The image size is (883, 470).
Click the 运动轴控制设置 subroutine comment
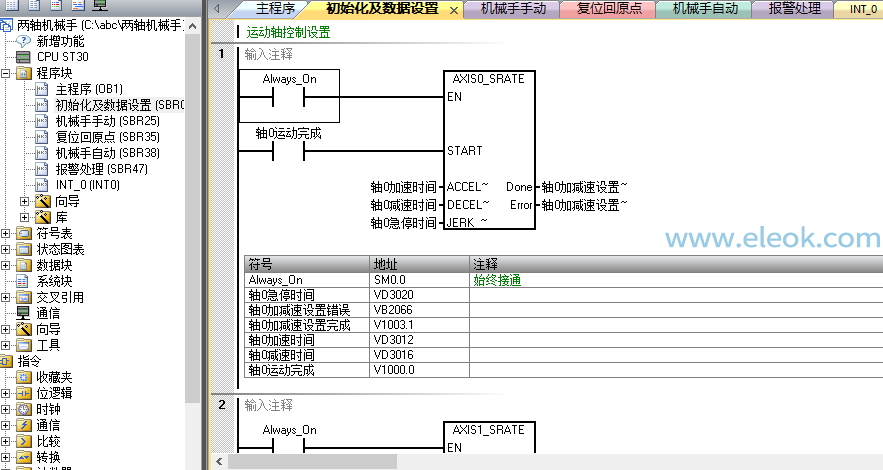pyautogui.click(x=288, y=33)
